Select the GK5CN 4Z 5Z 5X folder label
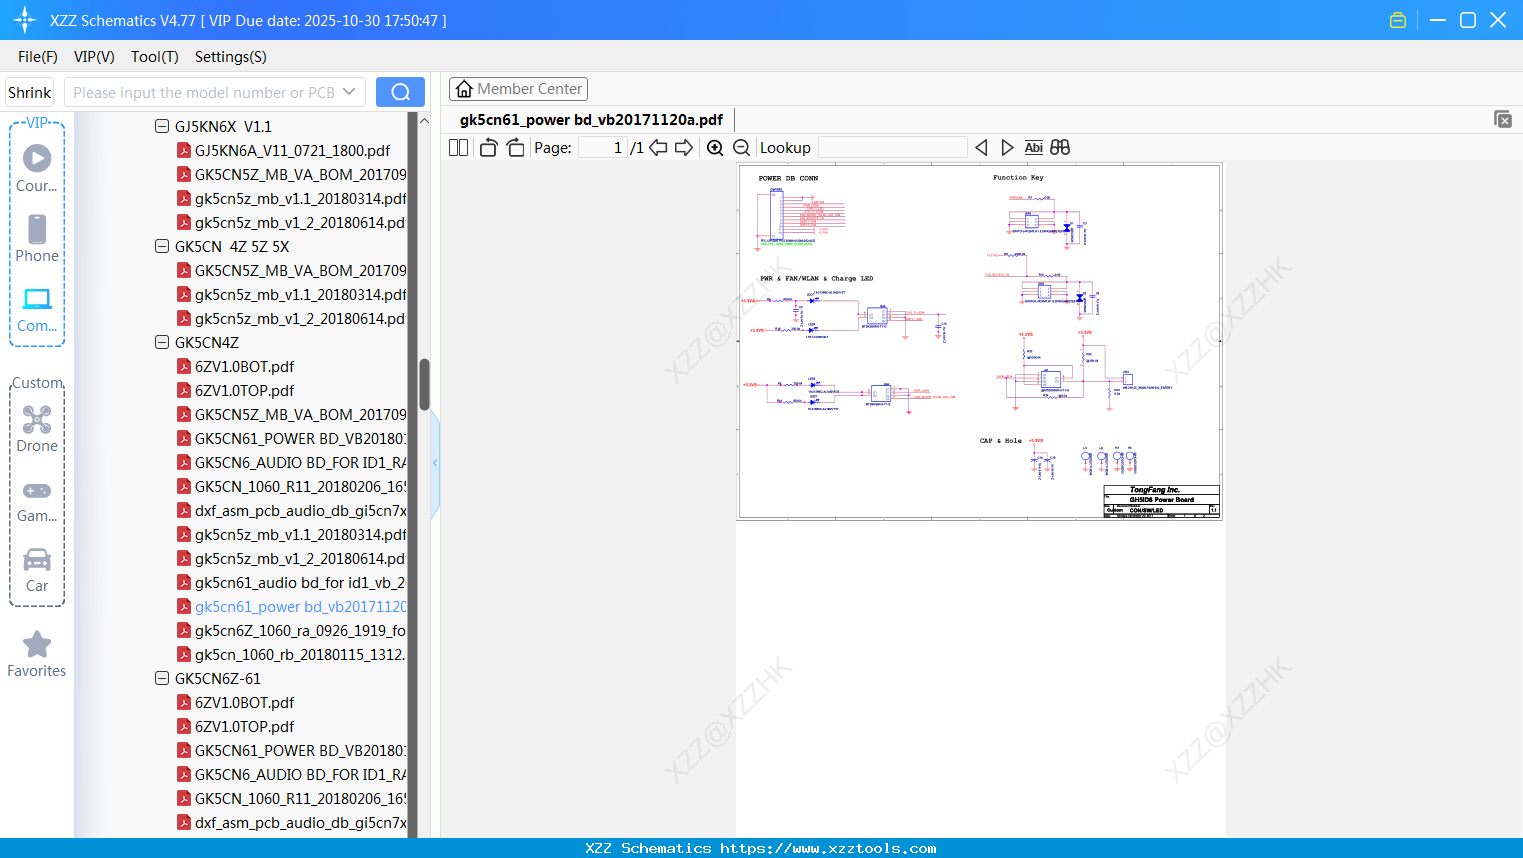The height and width of the screenshot is (858, 1523). tap(232, 247)
